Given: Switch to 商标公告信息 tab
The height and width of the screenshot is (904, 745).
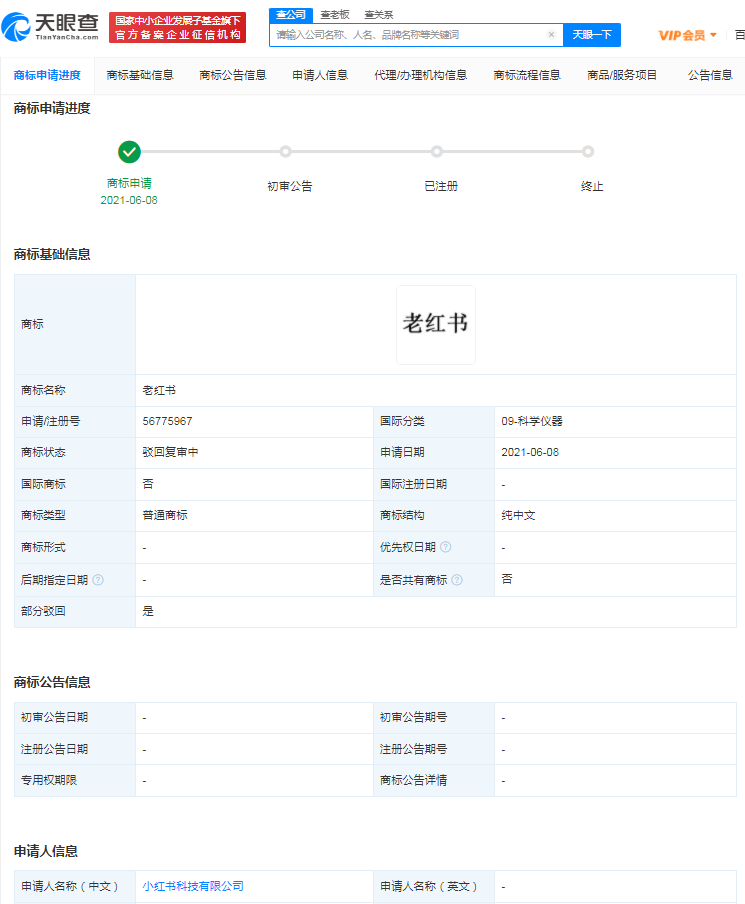Looking at the screenshot, I should tap(233, 76).
